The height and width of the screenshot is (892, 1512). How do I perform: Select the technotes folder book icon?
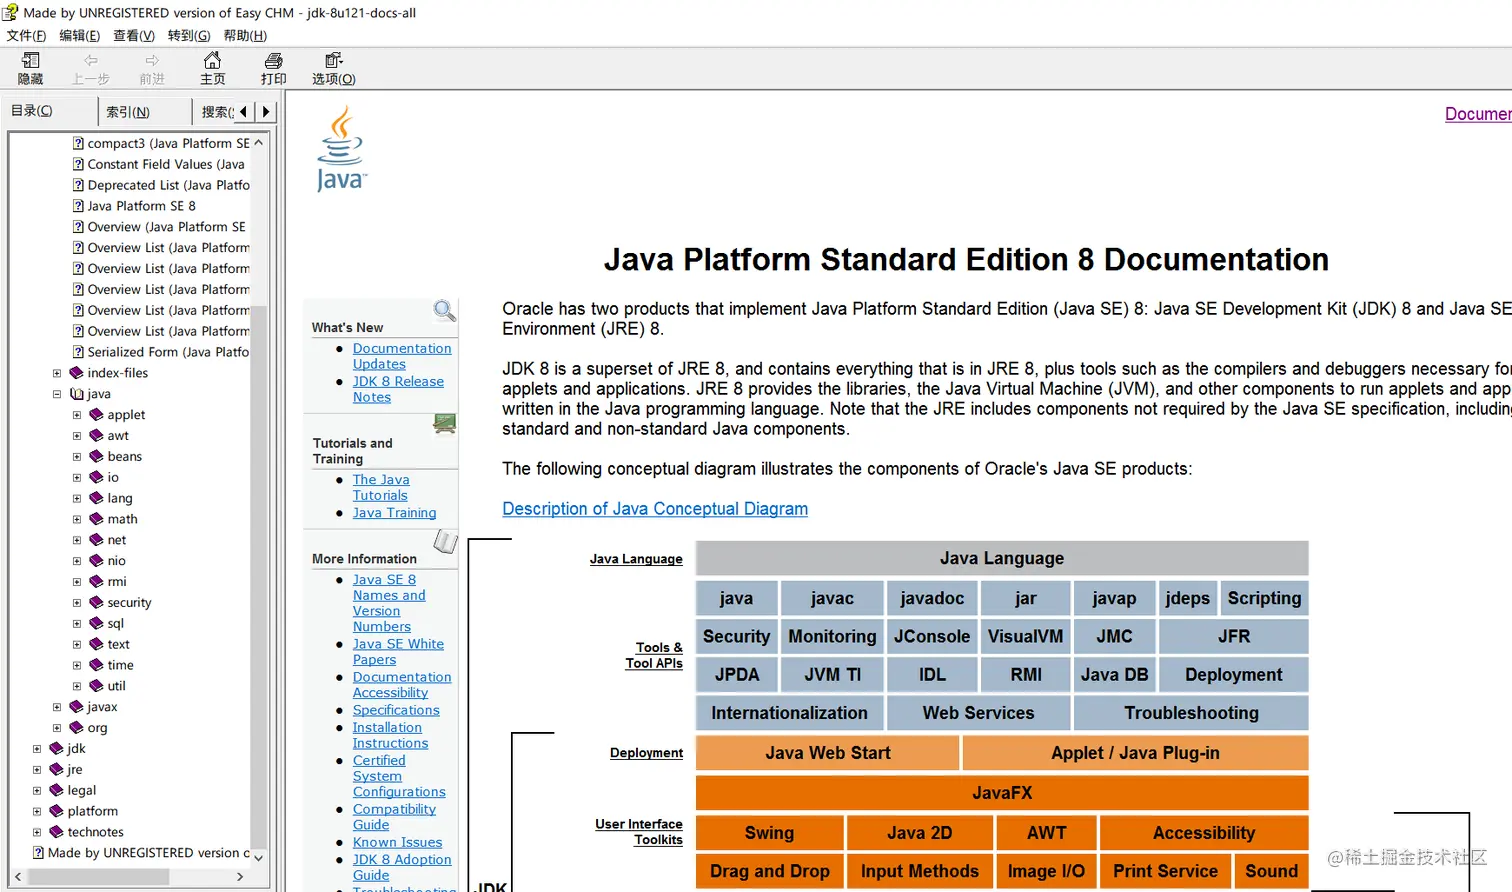(x=56, y=832)
